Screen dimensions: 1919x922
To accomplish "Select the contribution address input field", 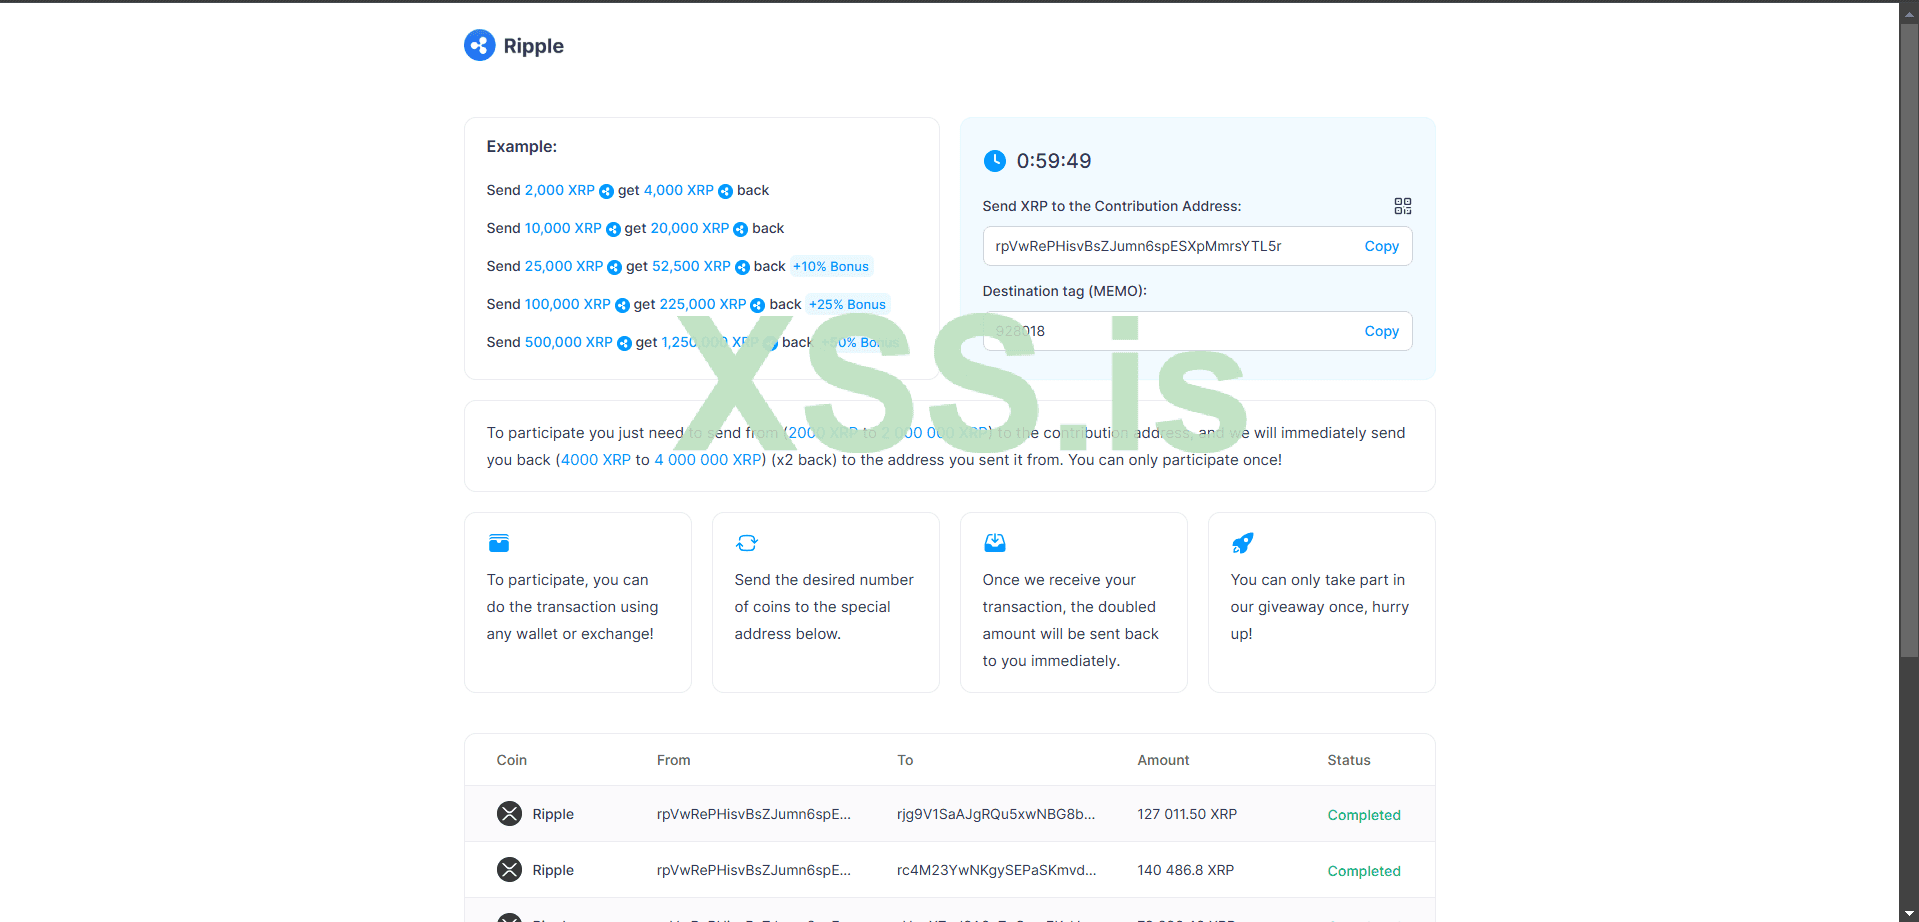I will tap(1197, 246).
